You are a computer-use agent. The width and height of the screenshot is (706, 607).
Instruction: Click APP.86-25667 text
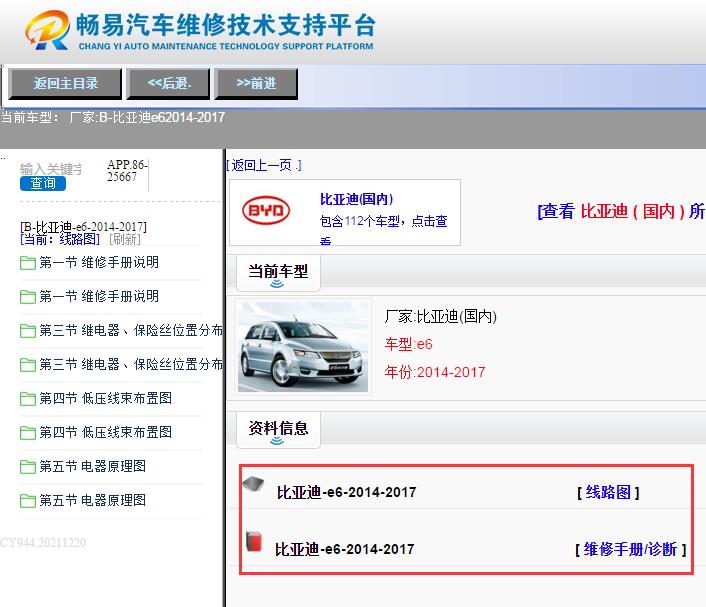(127, 171)
